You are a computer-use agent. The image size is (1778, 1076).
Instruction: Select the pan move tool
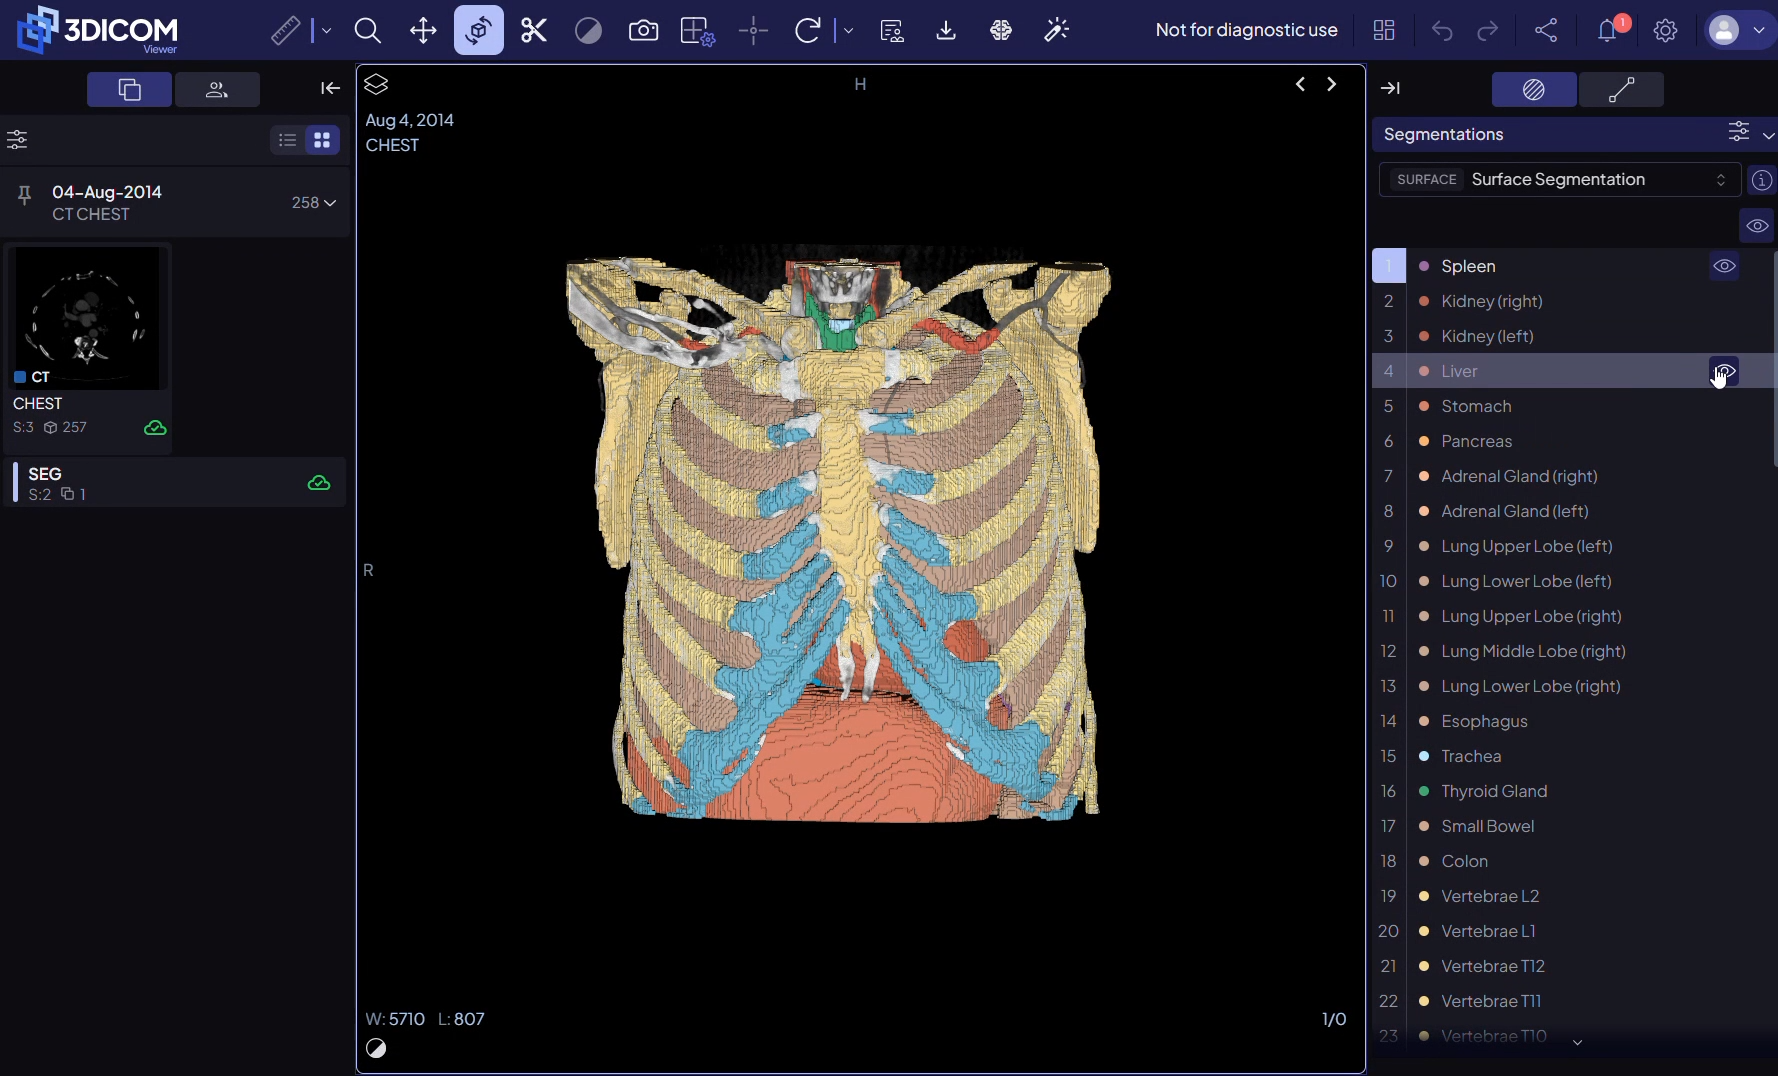pos(423,31)
